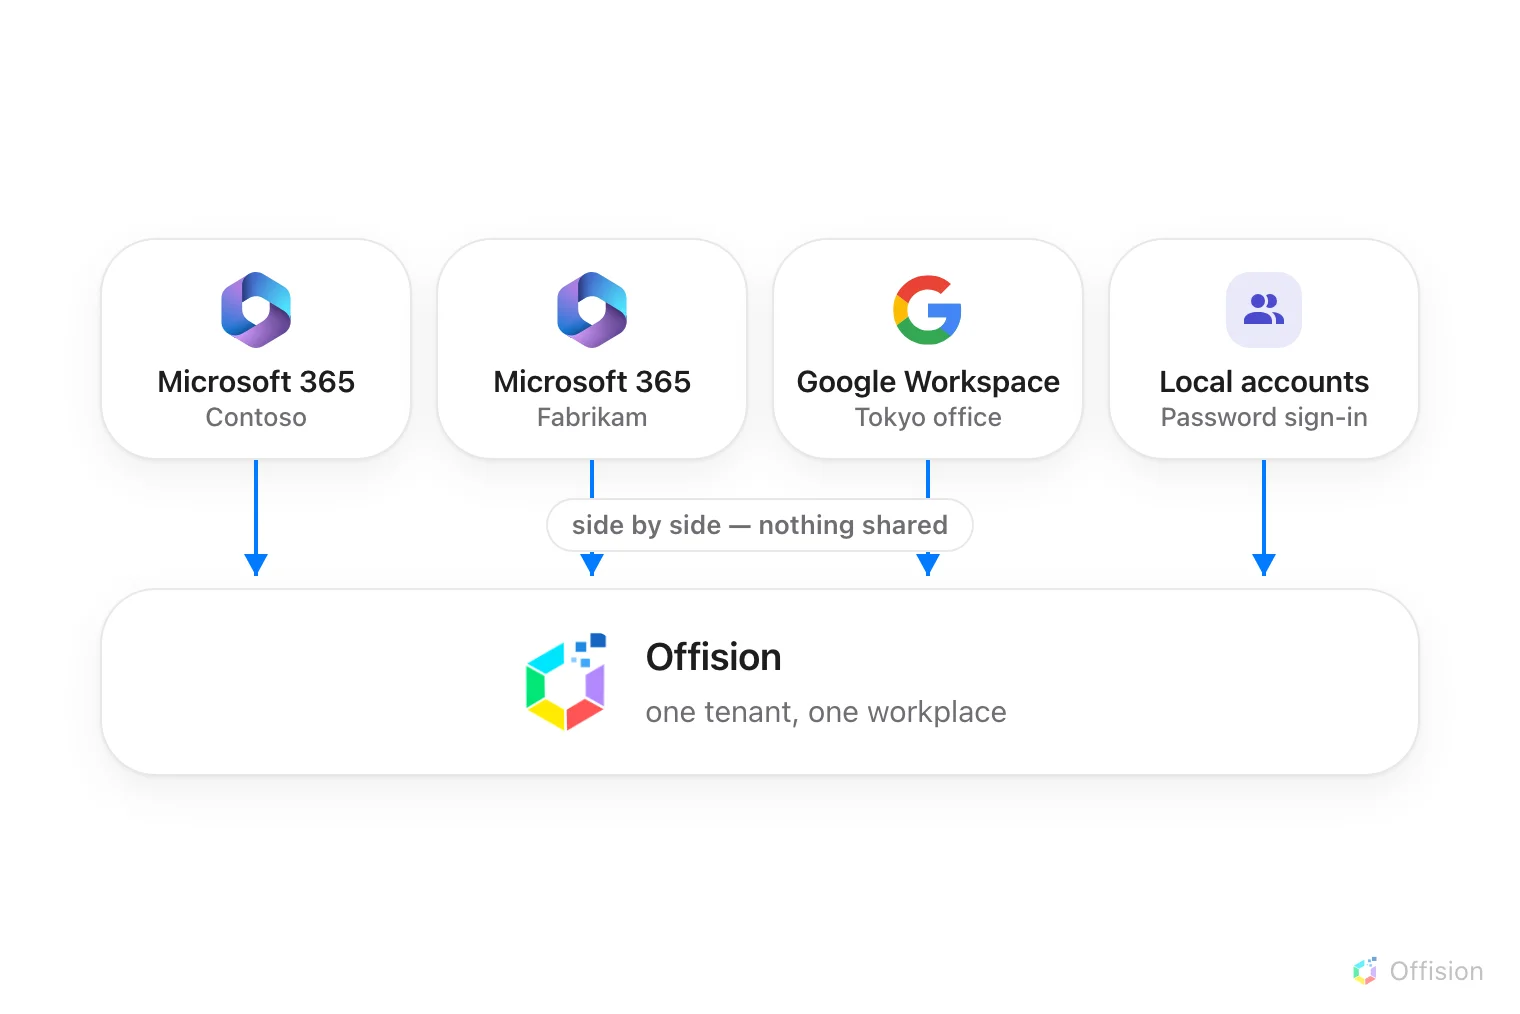Select the 'Contoso' subtitle text
Image resolution: width=1520 pixels, height=1014 pixels.
(x=256, y=417)
